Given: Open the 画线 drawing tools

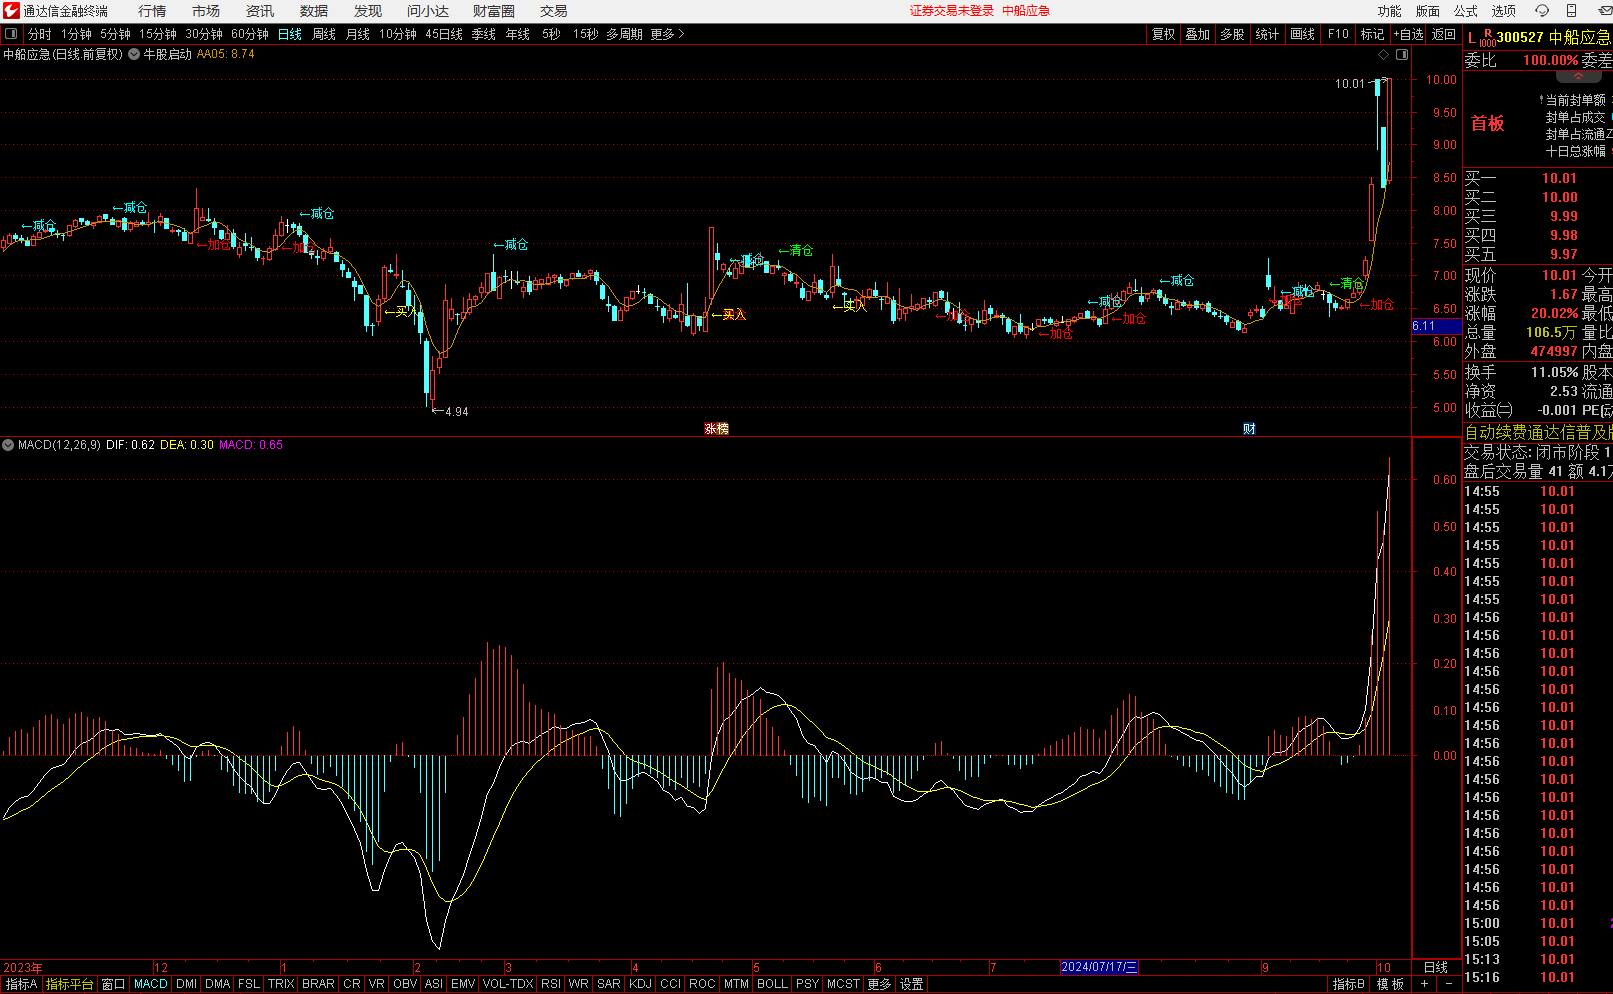Looking at the screenshot, I should click(1303, 34).
